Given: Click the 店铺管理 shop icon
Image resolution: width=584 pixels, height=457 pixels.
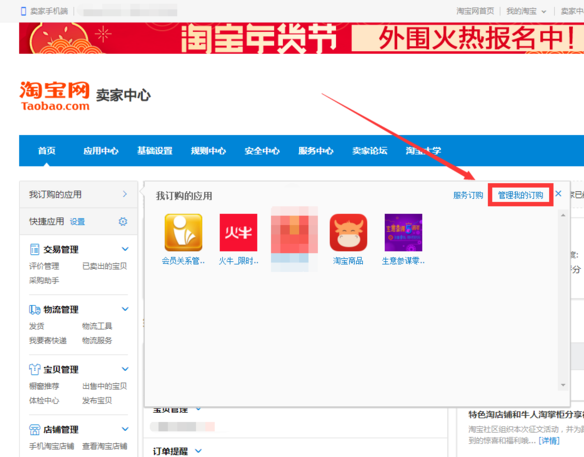Looking at the screenshot, I should click(35, 429).
